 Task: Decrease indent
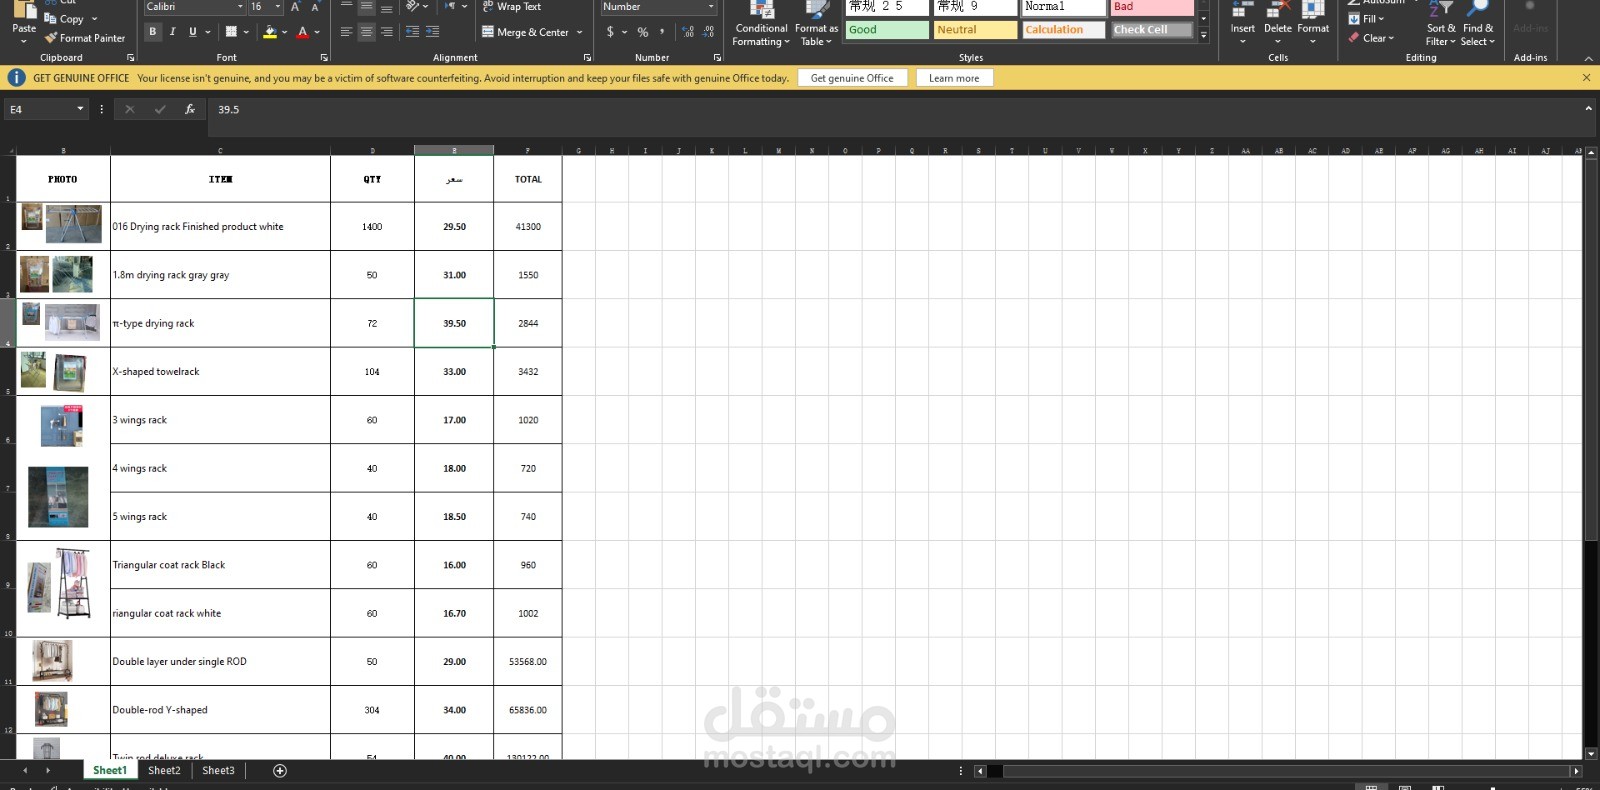coord(412,32)
